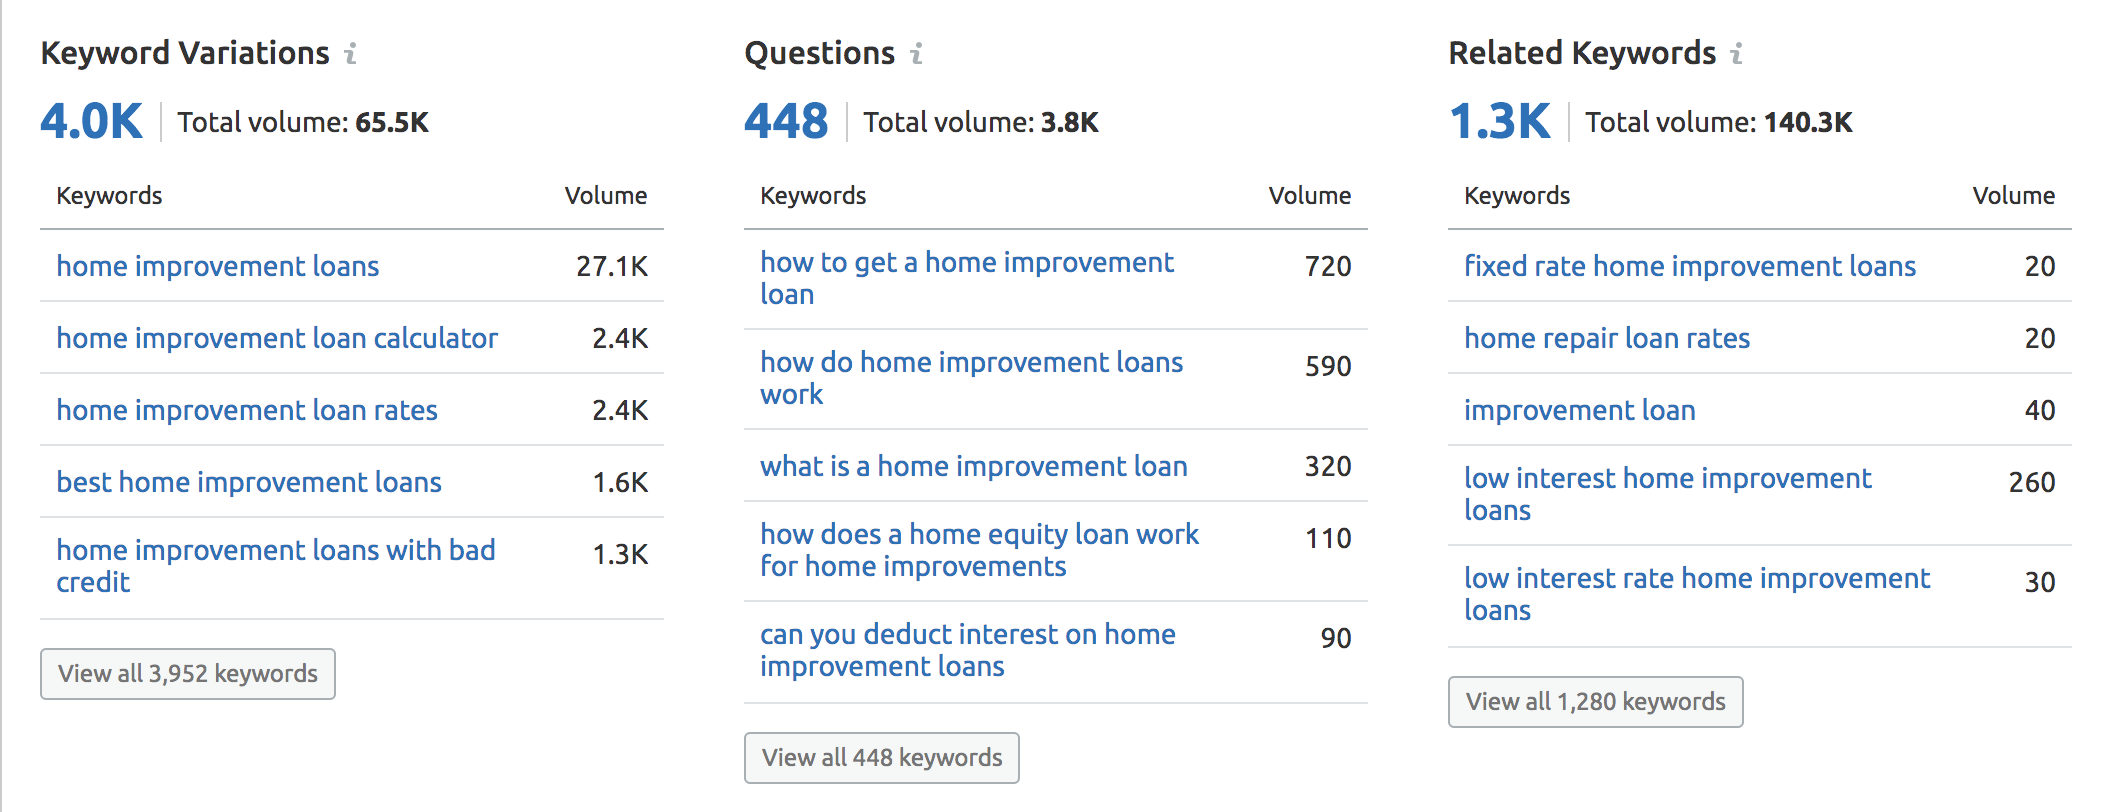Open 'home improvement loan calculator' keyword

277,338
